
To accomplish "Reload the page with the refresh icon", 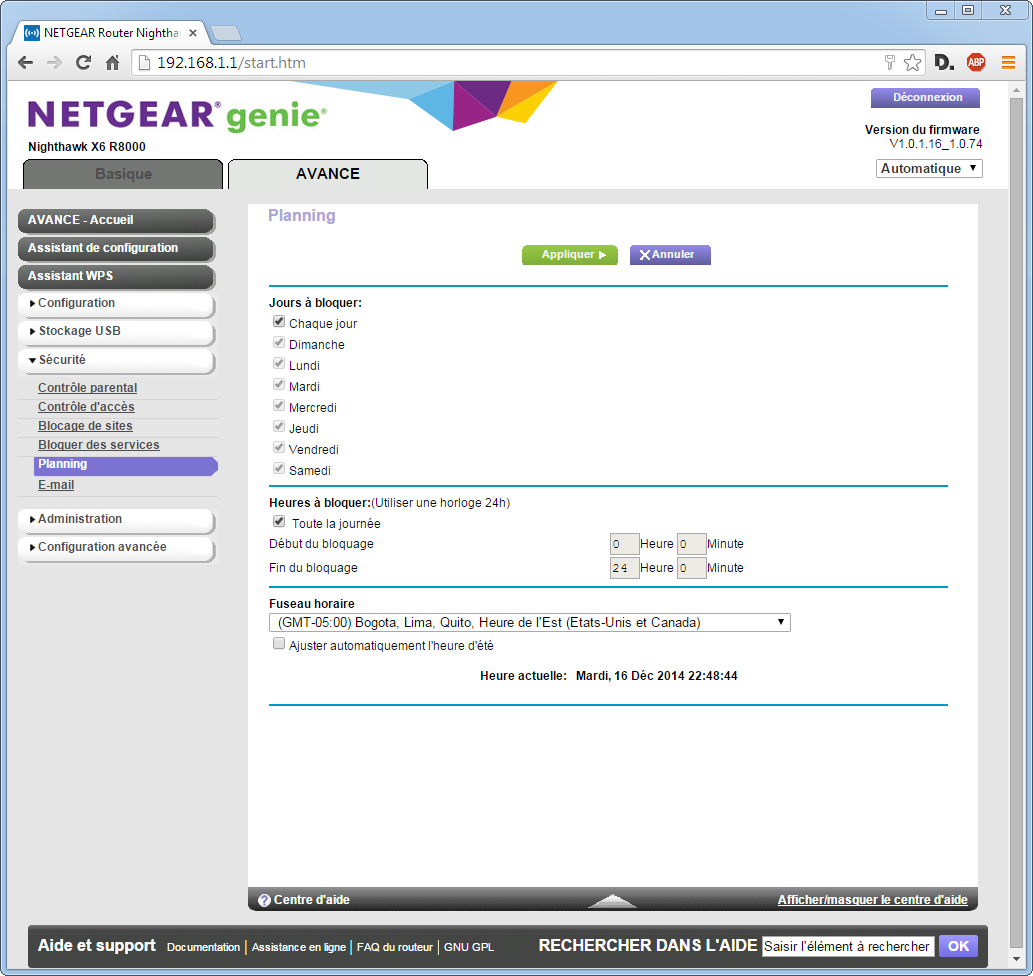I will pos(84,63).
